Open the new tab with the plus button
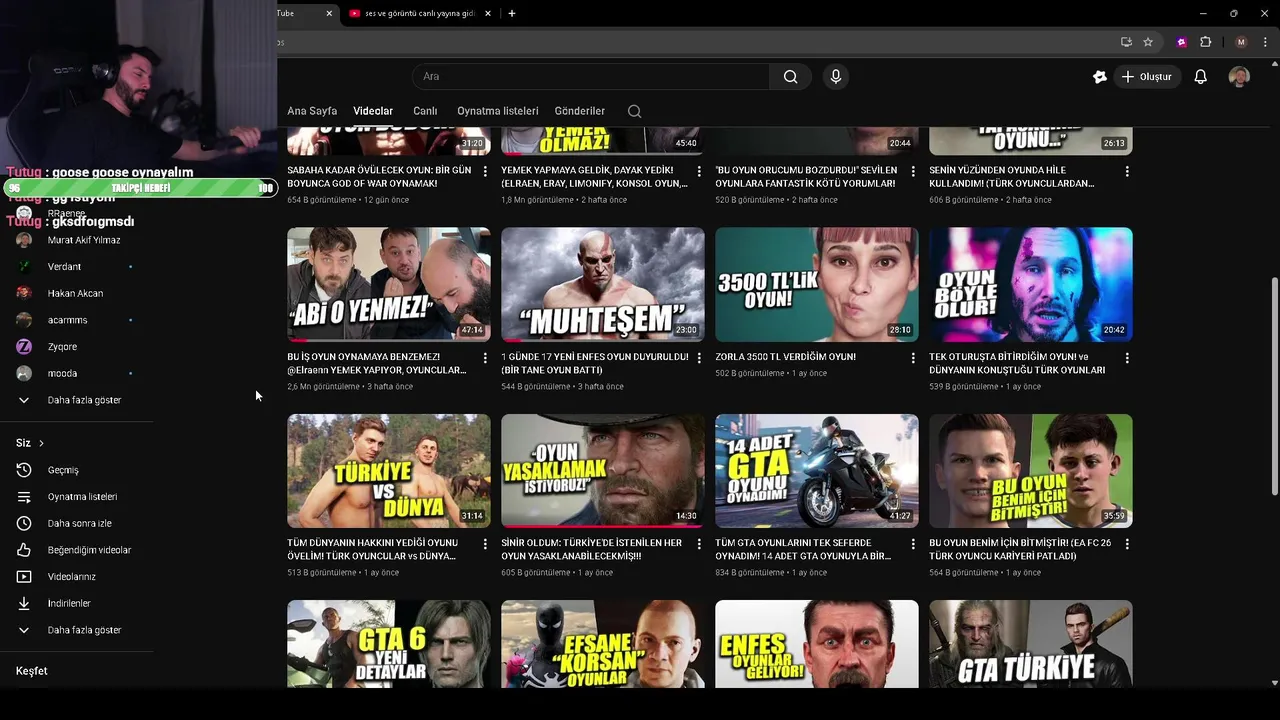1280x720 pixels. [x=512, y=13]
